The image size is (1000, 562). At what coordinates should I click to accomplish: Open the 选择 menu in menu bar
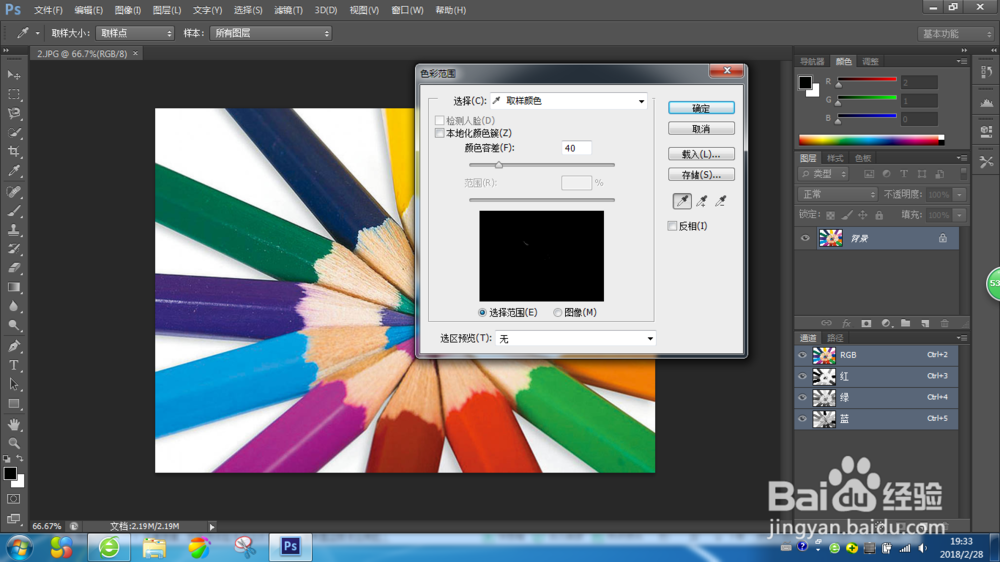(248, 10)
